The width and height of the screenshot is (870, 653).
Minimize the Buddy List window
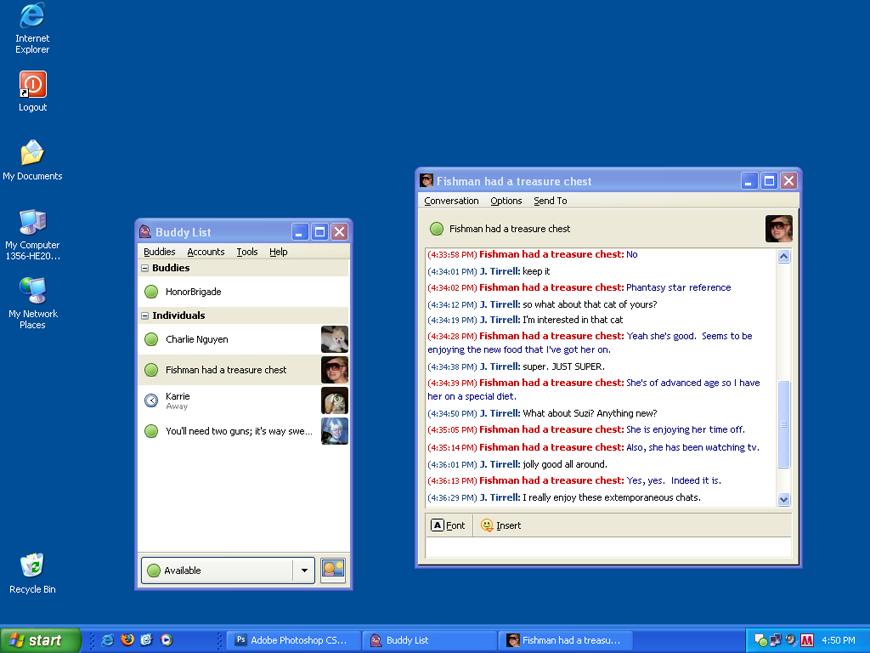[299, 232]
